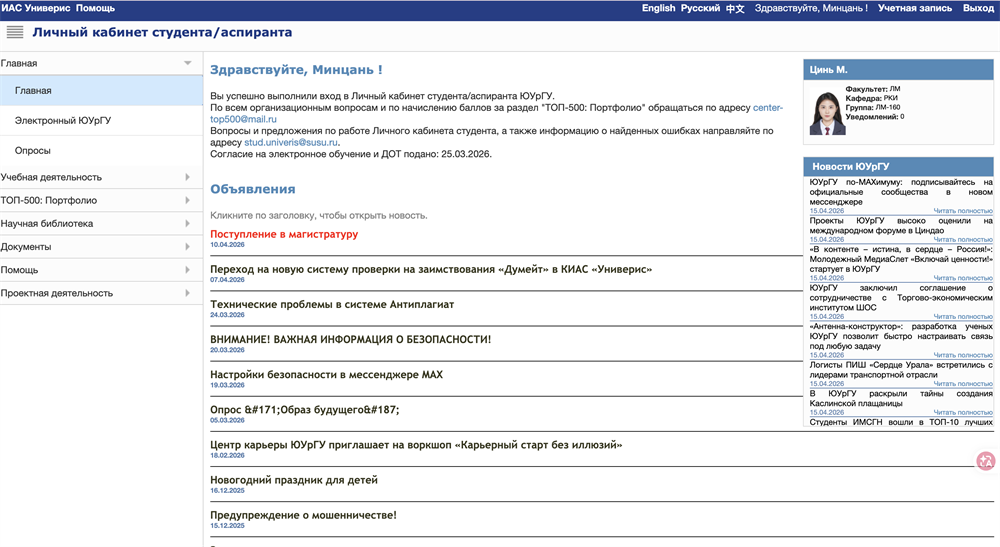Read full Логисты ПИШ Сердце Урала news
Viewport: 1000px width, 547px height.
click(963, 383)
